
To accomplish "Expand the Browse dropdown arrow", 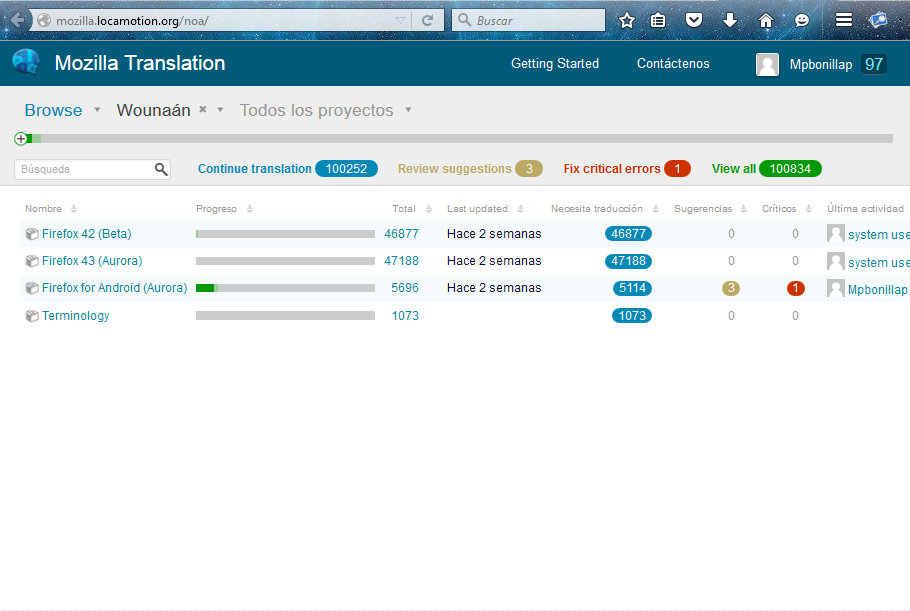I will point(98,110).
